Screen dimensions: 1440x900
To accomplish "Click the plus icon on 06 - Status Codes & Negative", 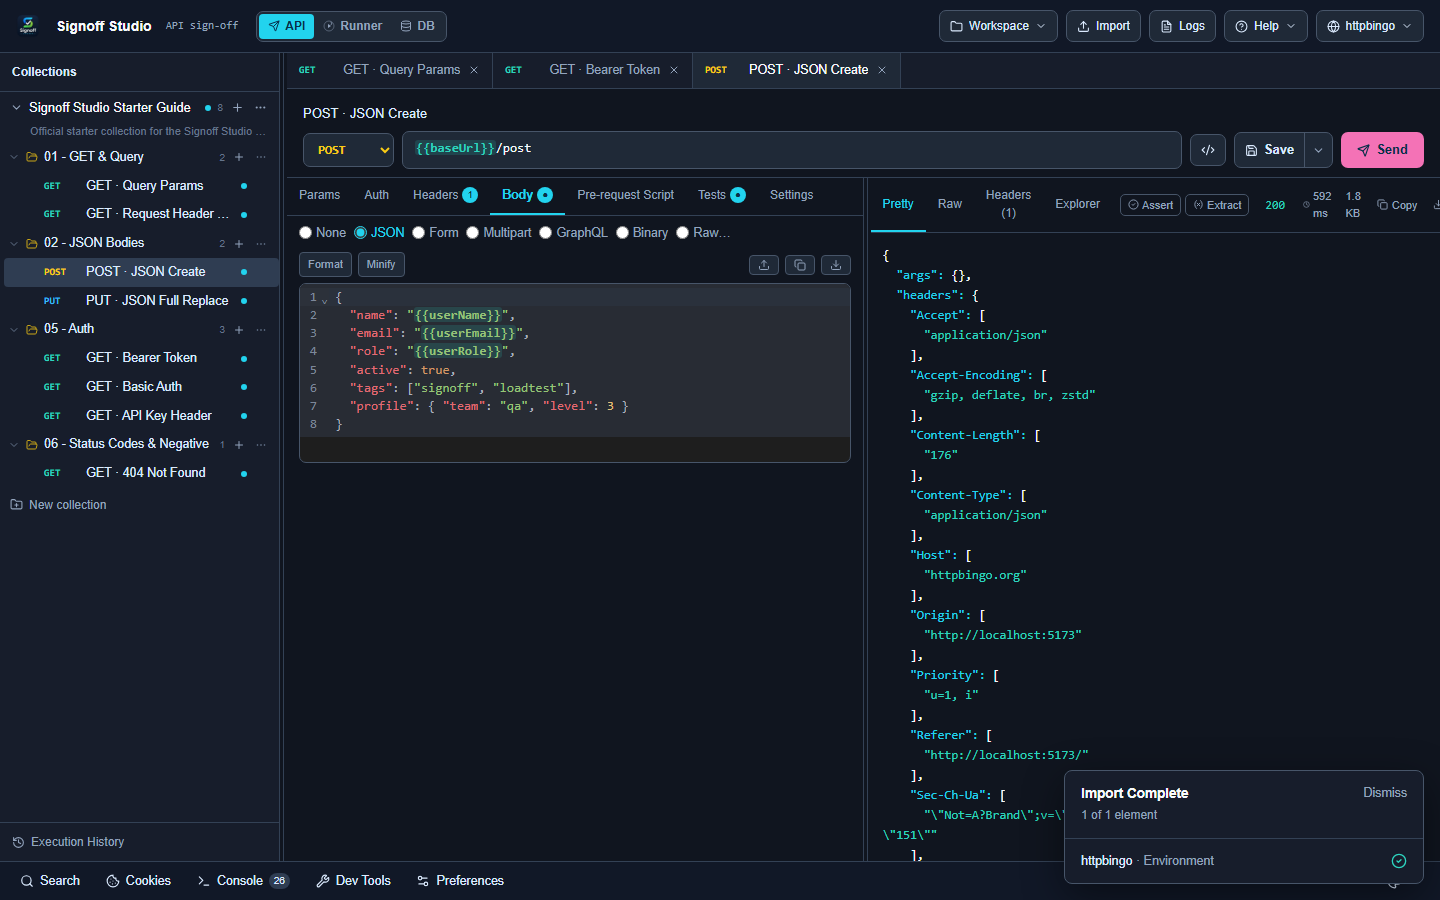I will [x=239, y=444].
